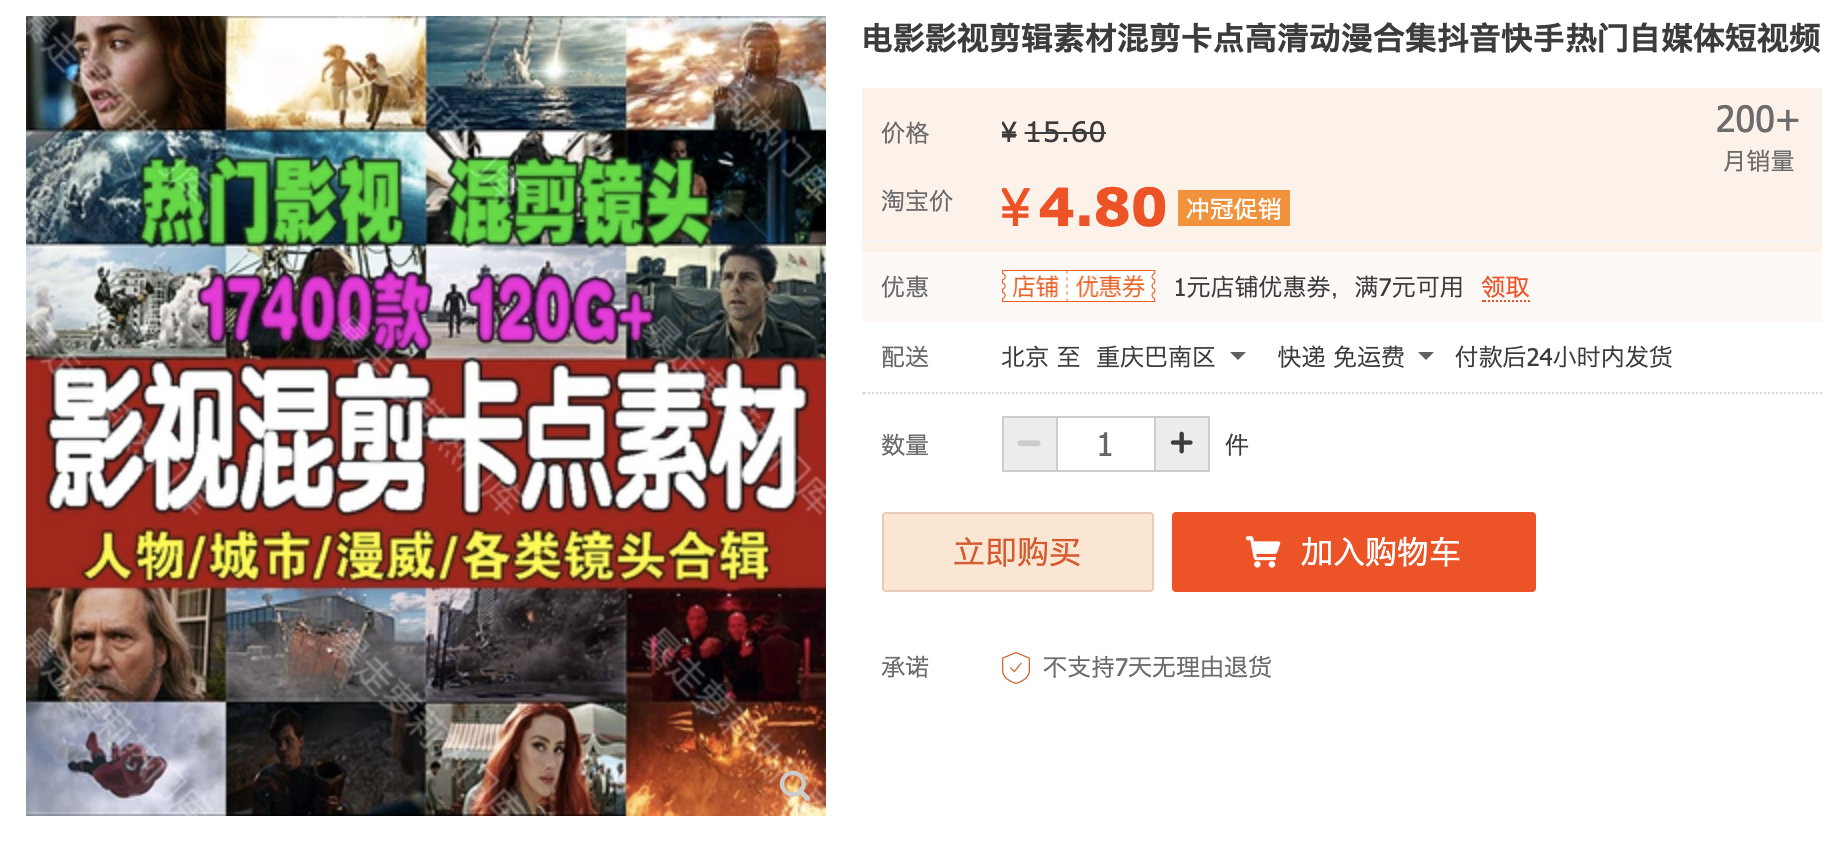Viewport: 1840px width, 844px height.
Task: Click the quantity input field showing 1
Action: pos(1105,444)
